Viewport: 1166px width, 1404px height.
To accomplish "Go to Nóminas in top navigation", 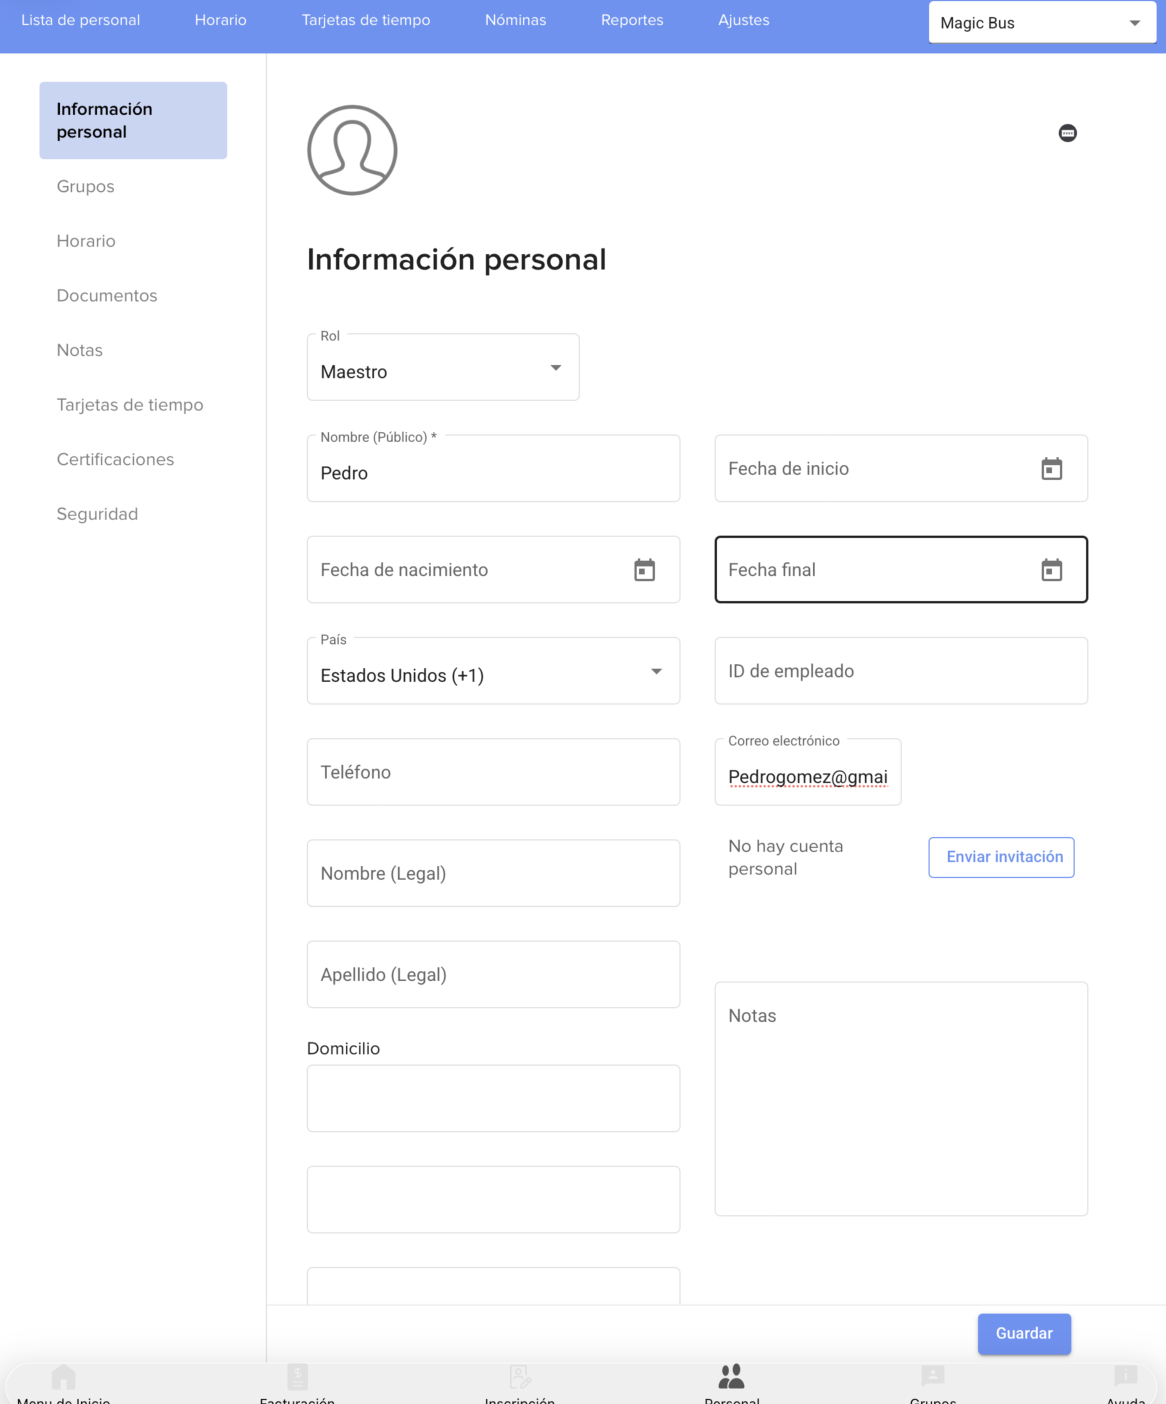I will [516, 20].
